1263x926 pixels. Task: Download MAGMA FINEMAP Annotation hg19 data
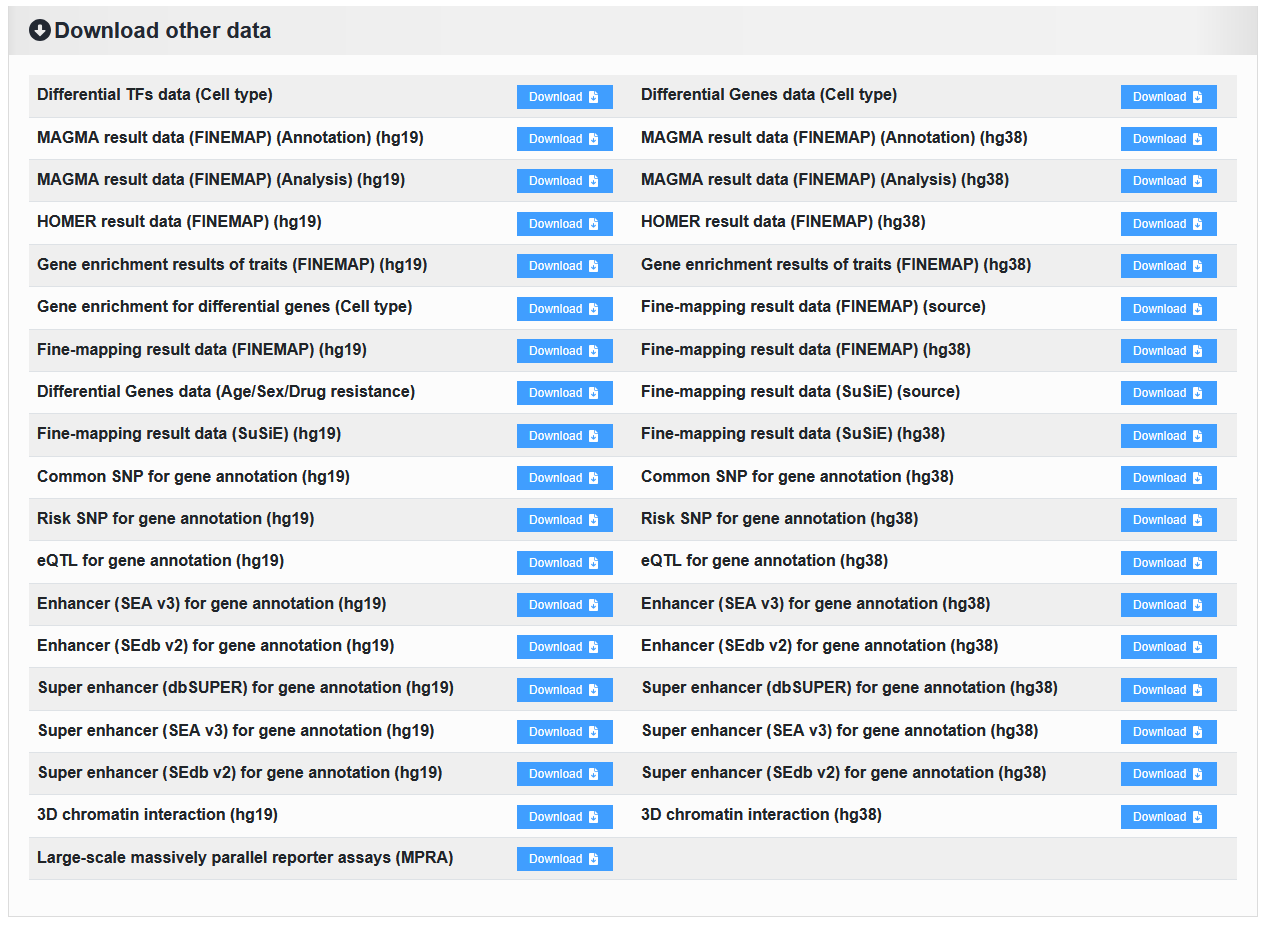click(x=565, y=139)
